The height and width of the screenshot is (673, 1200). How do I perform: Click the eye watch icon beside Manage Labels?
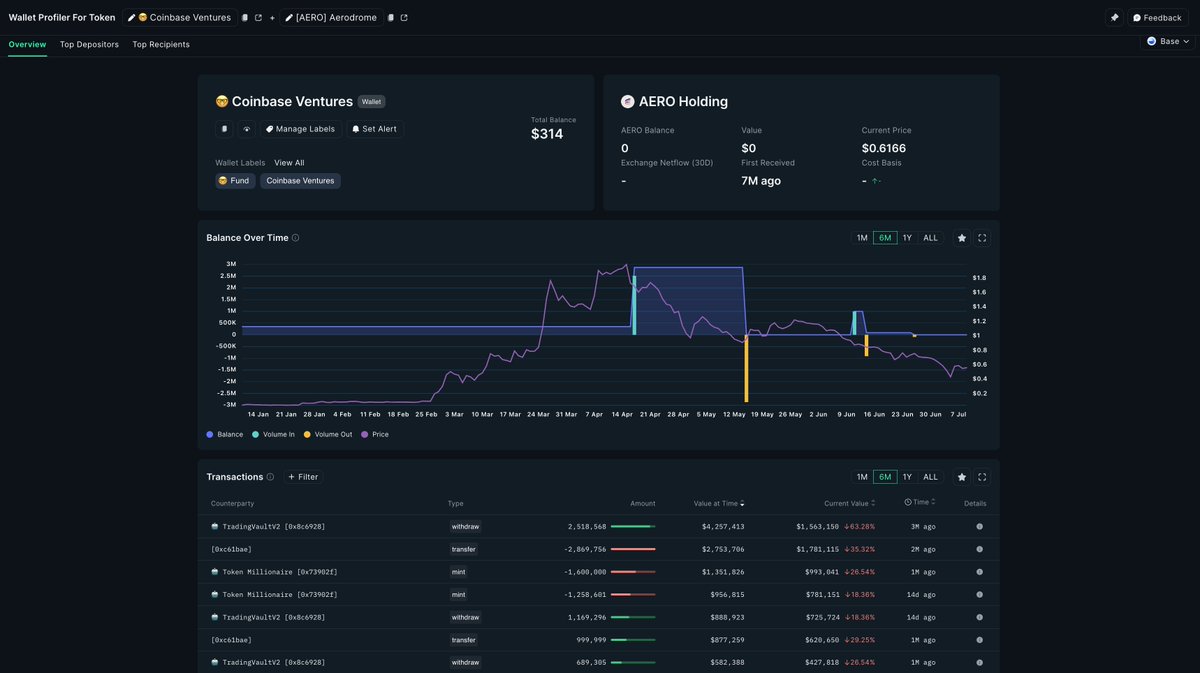(247, 129)
